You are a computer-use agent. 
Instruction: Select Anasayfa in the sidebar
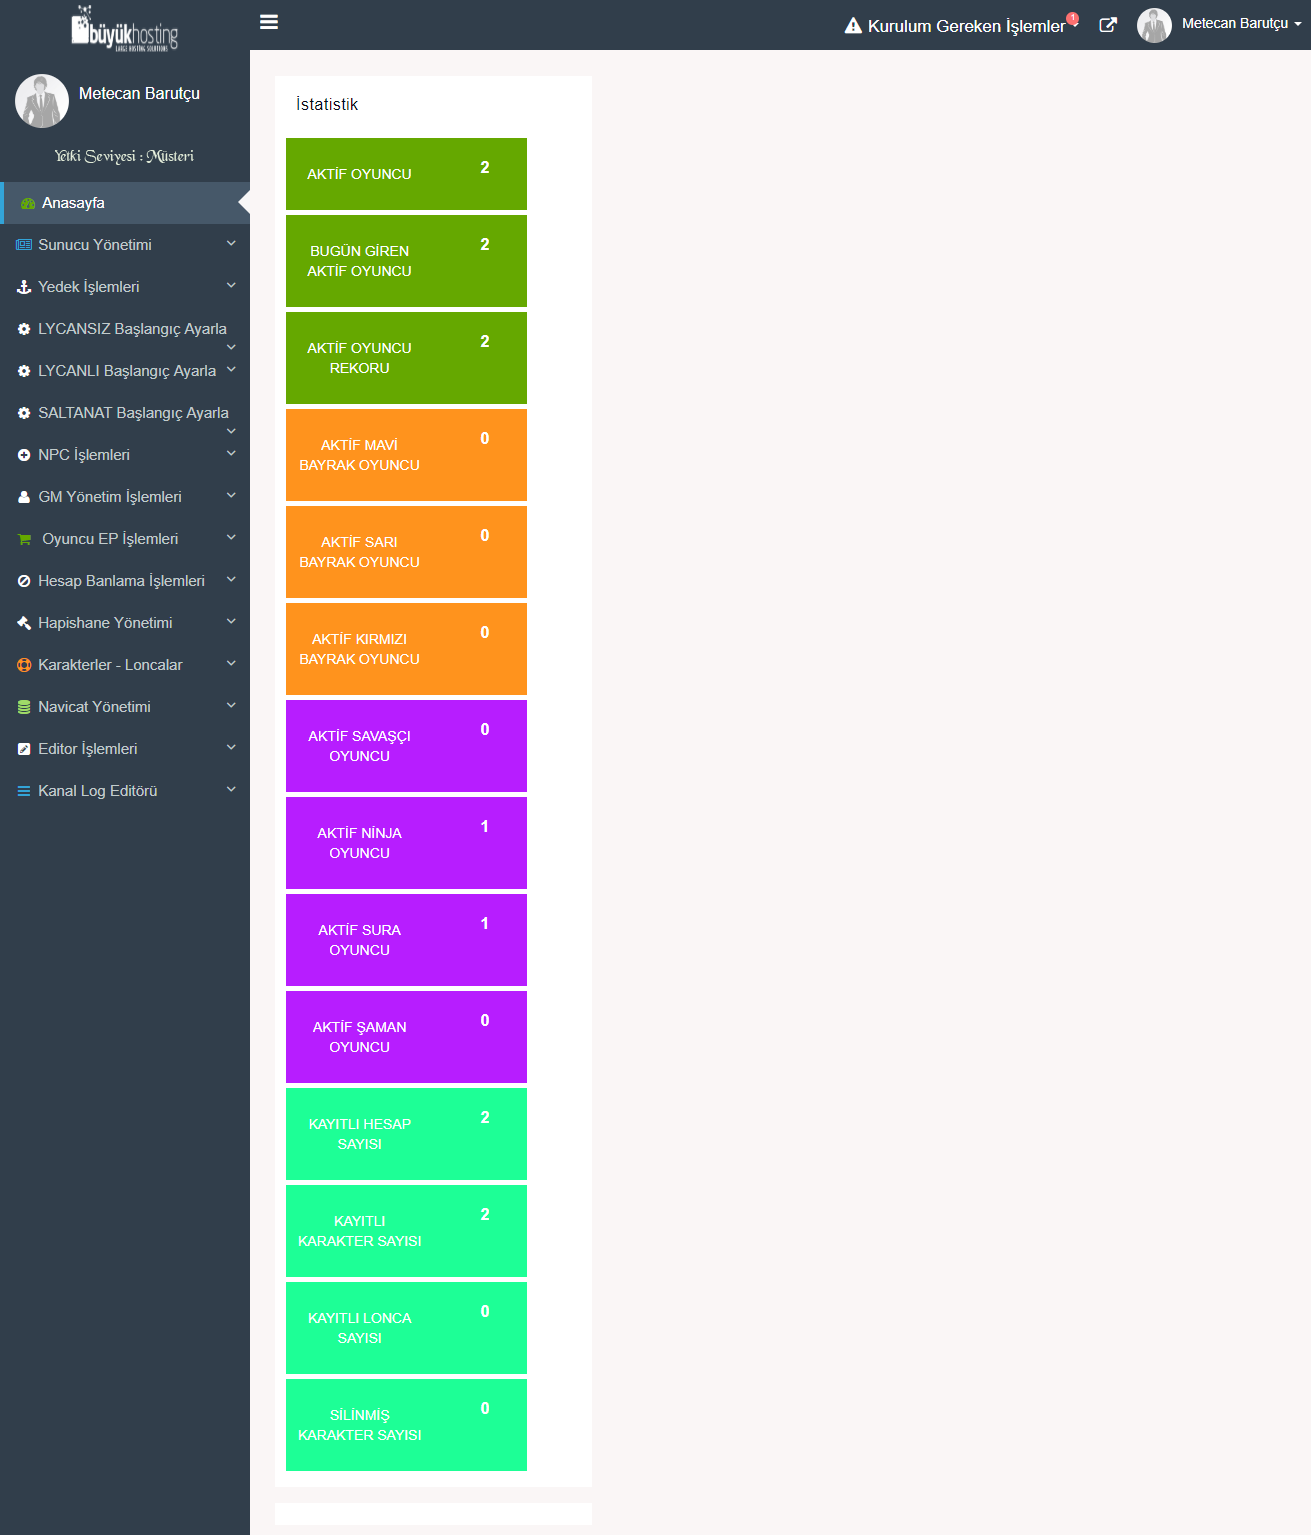pyautogui.click(x=73, y=203)
